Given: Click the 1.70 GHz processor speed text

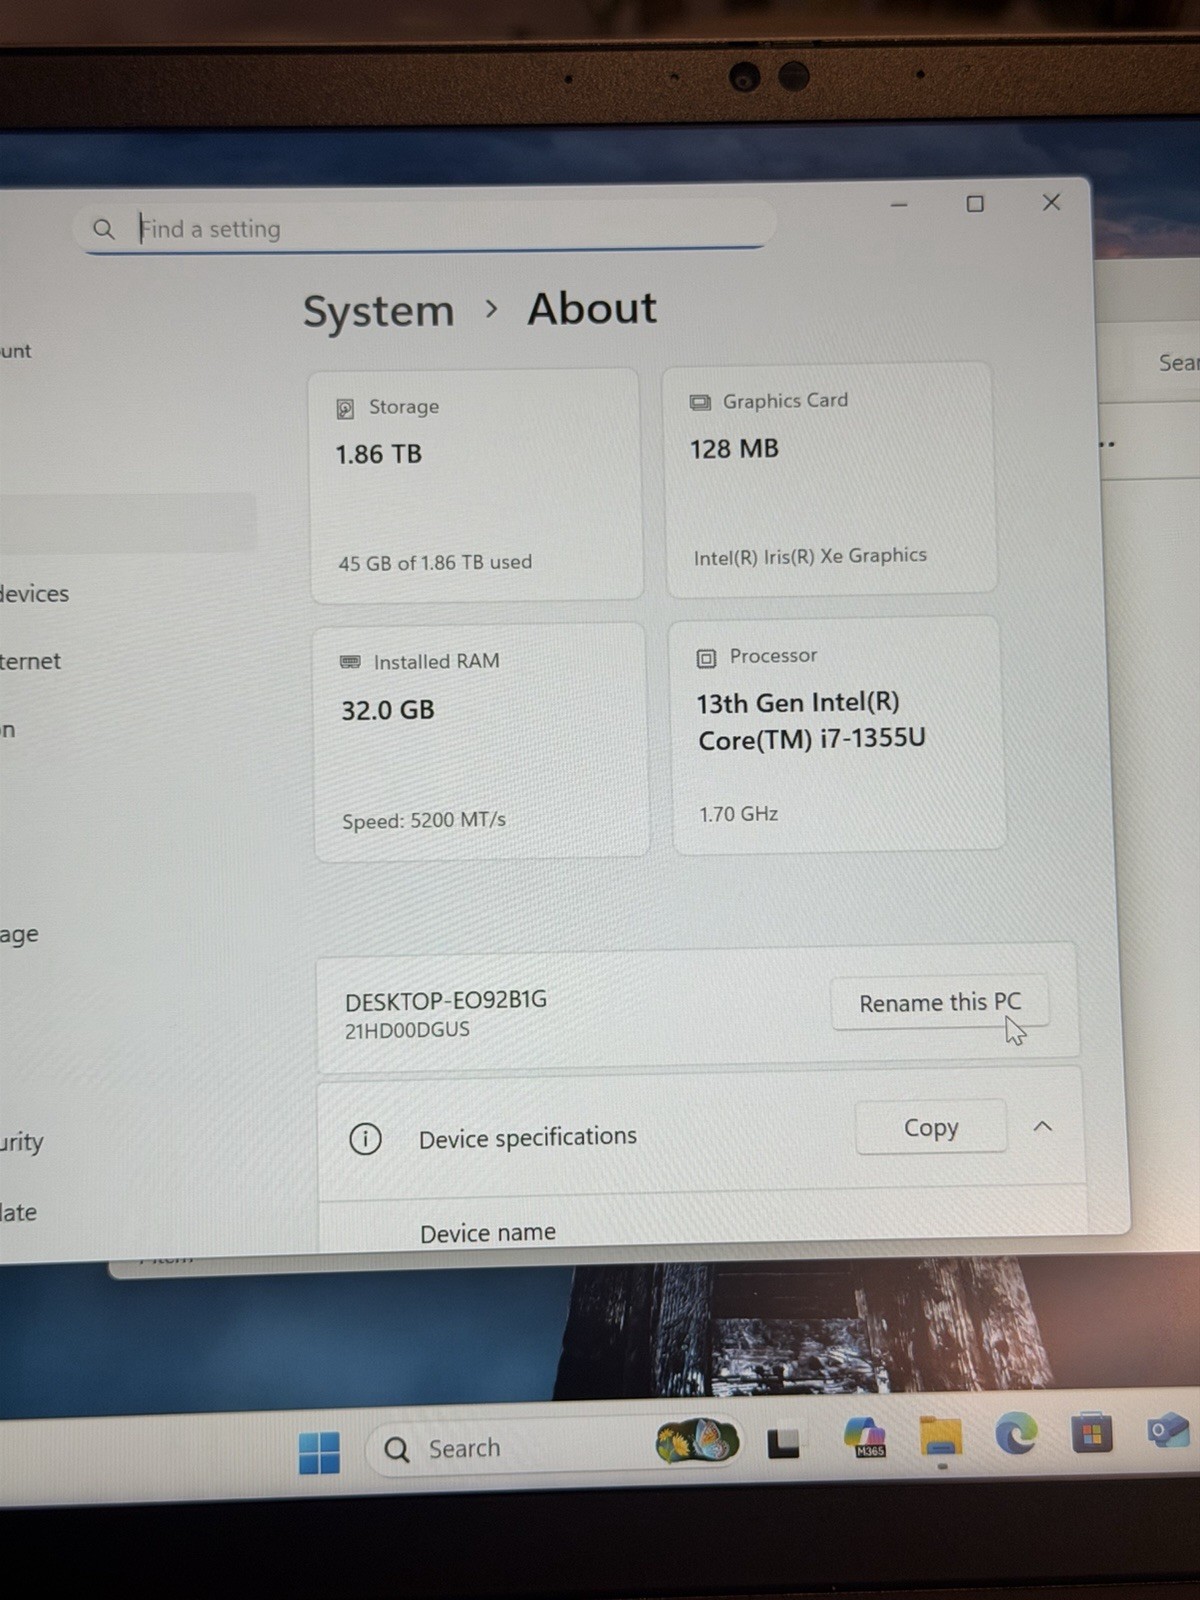Looking at the screenshot, I should (x=739, y=814).
